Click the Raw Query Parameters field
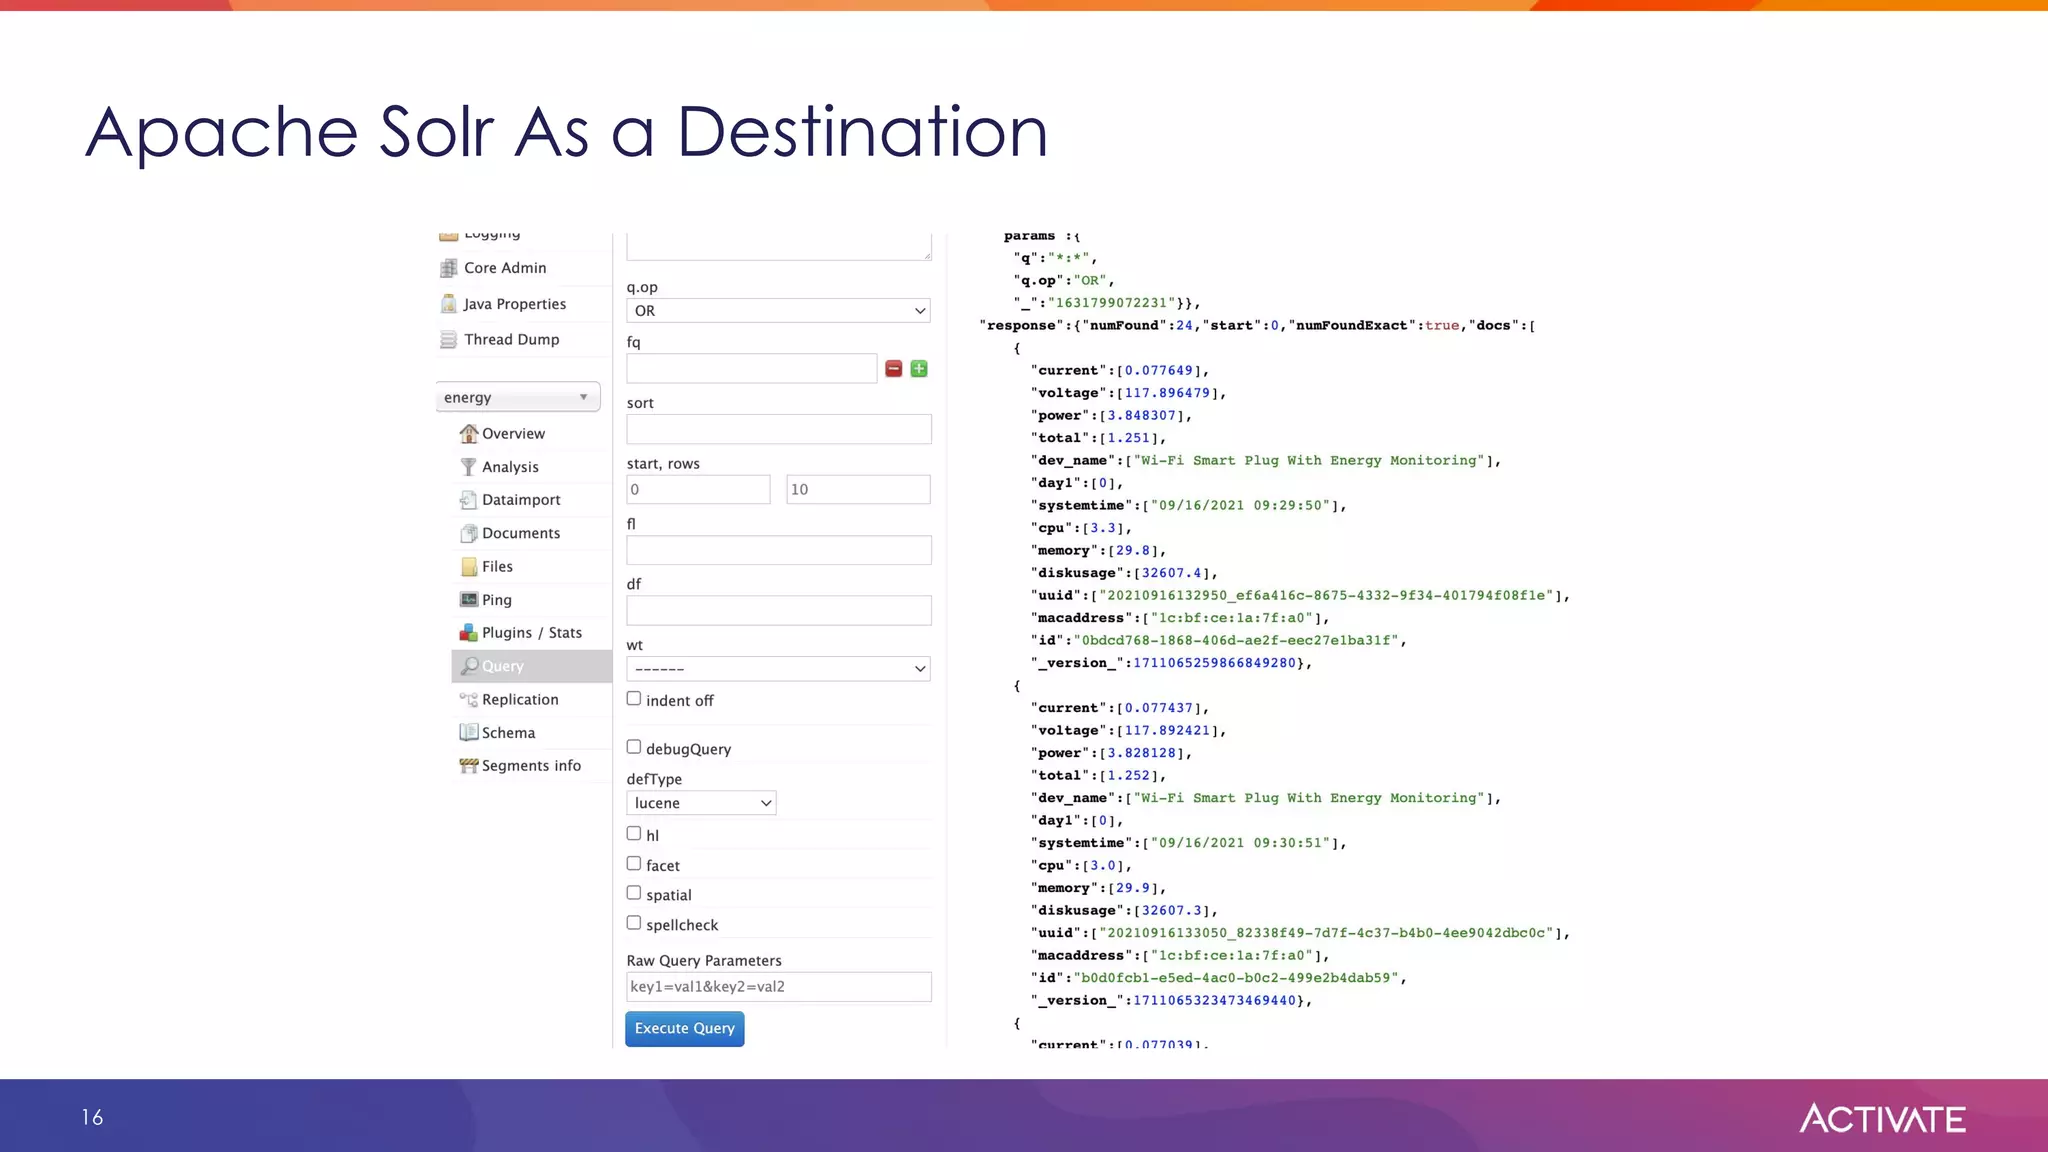2048x1152 pixels. (x=779, y=987)
